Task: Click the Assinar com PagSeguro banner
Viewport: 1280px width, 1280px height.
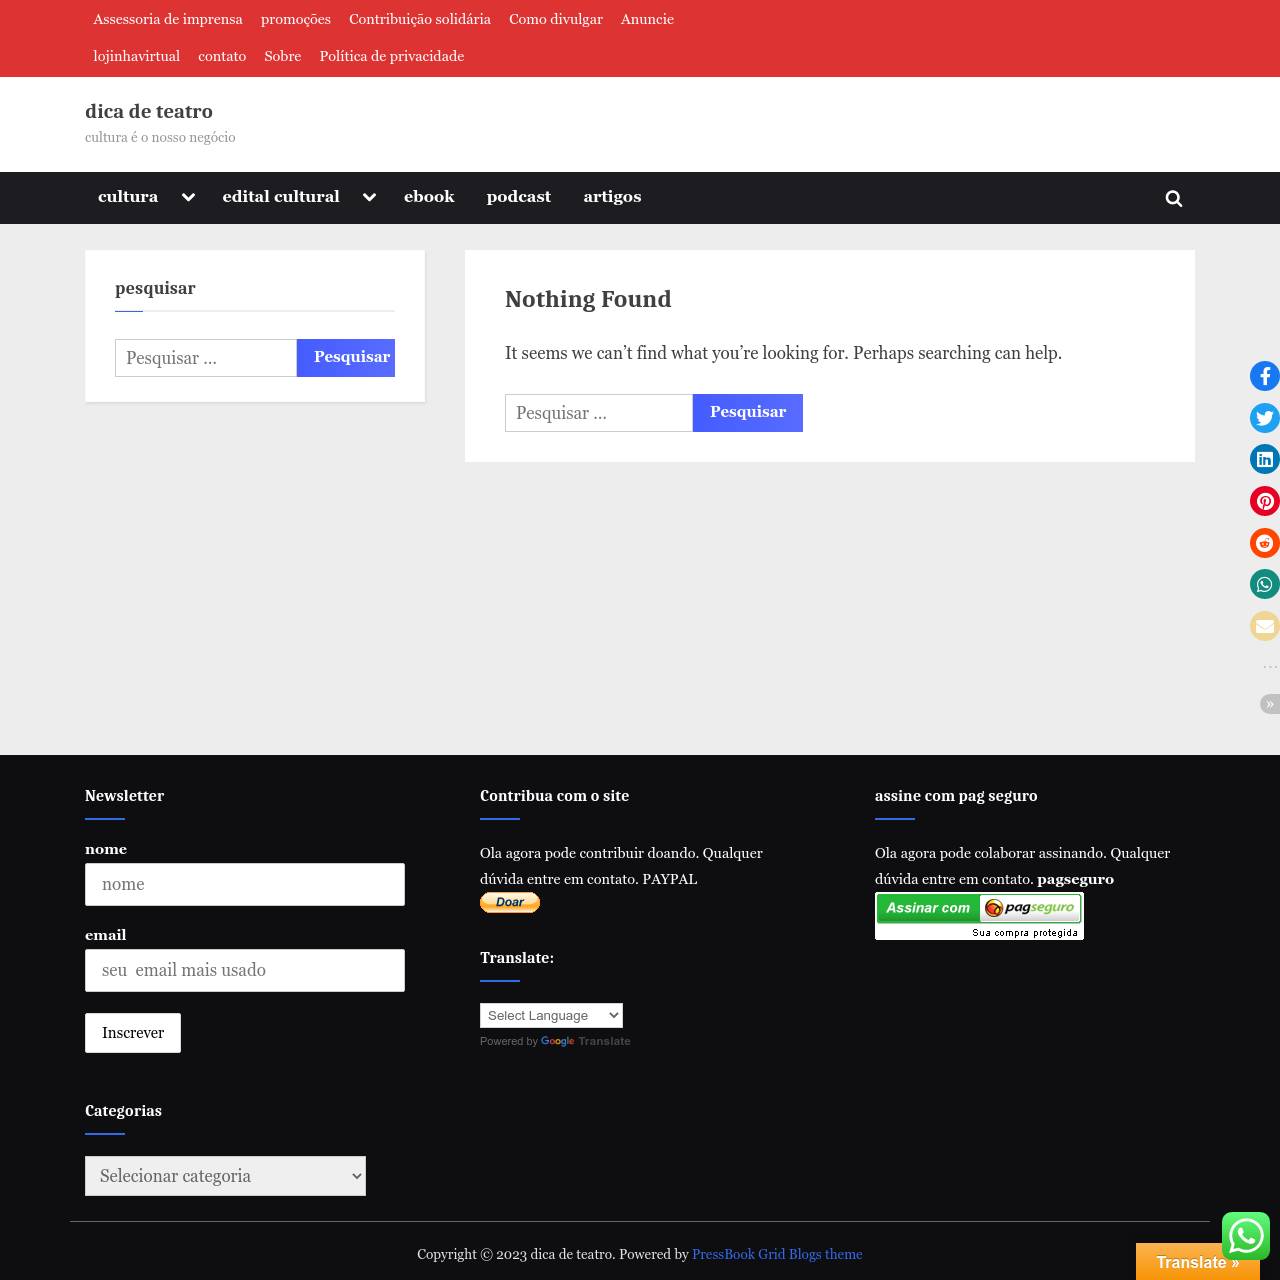Action: (x=979, y=915)
